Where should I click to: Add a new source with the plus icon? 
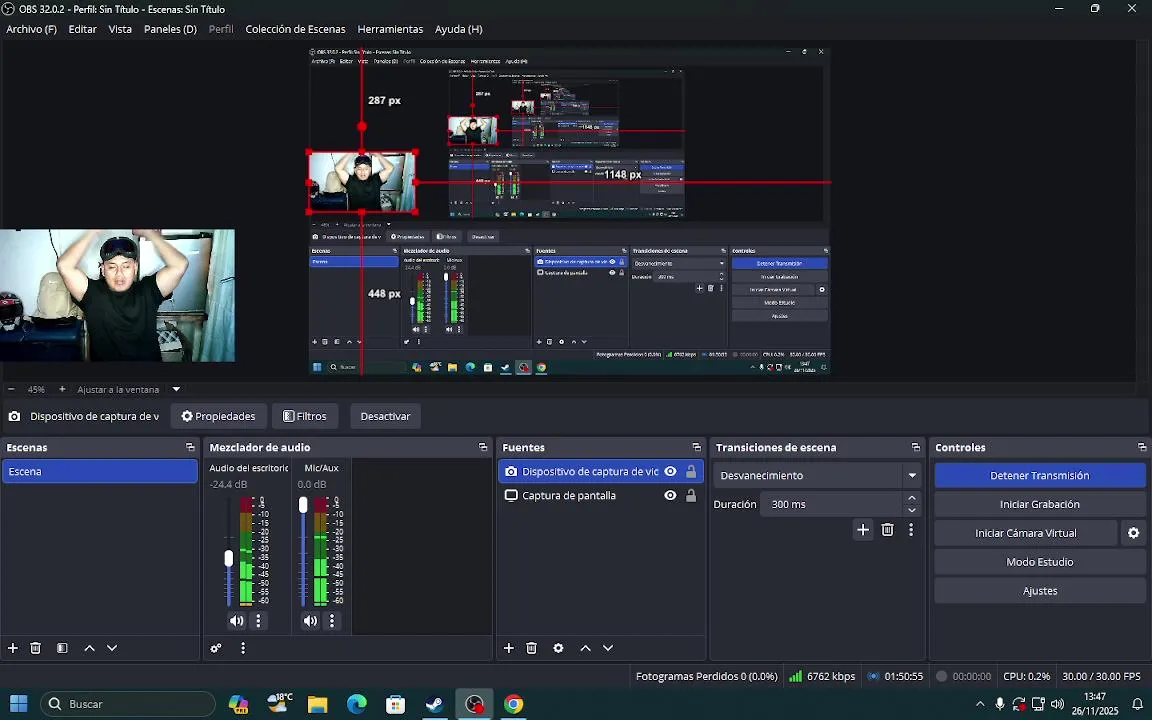pos(508,648)
